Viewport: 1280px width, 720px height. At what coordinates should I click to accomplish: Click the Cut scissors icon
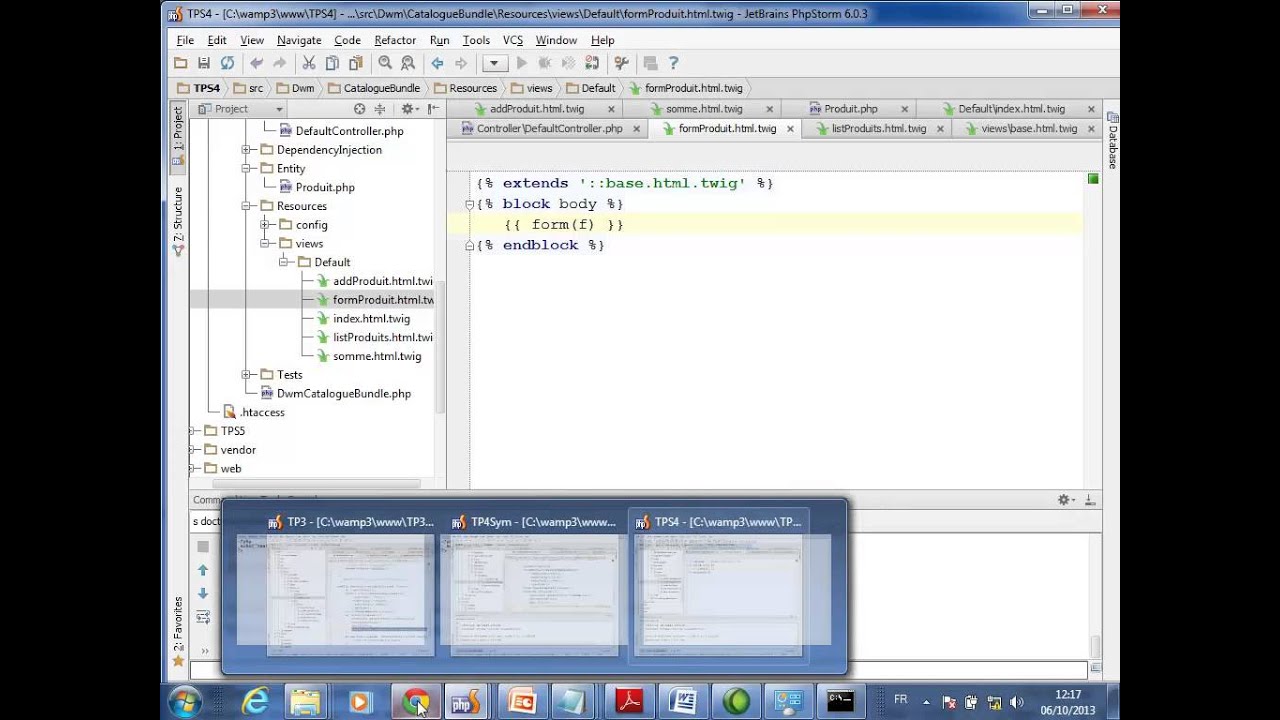[x=309, y=63]
